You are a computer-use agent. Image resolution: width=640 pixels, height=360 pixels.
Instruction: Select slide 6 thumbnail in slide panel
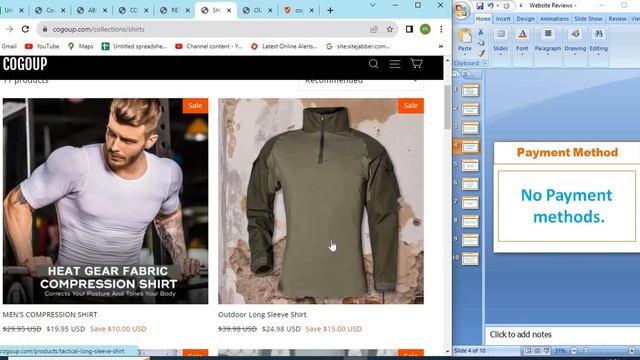click(470, 184)
